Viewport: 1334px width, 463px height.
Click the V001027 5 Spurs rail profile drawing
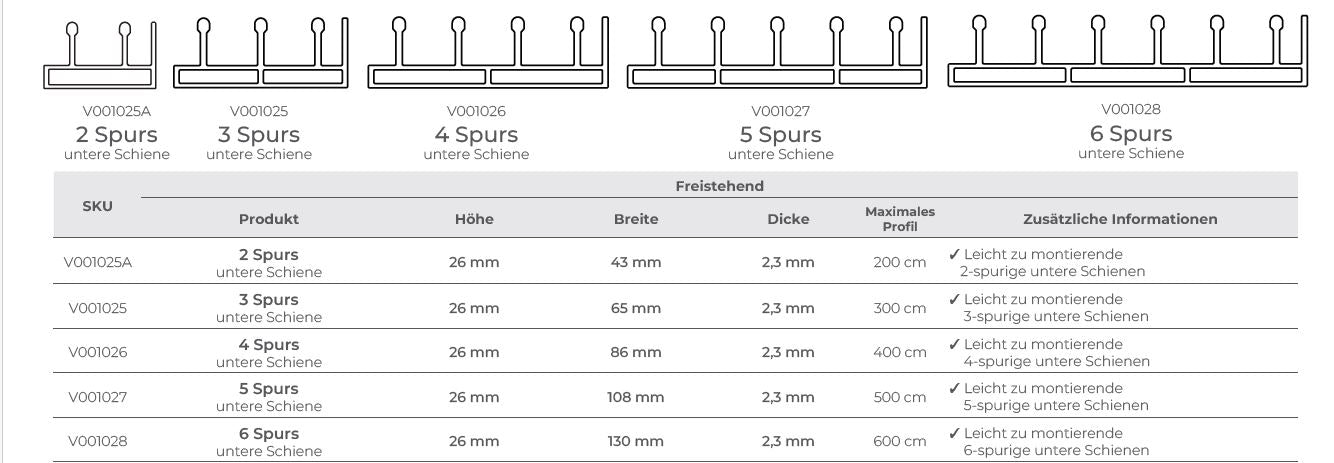(779, 52)
